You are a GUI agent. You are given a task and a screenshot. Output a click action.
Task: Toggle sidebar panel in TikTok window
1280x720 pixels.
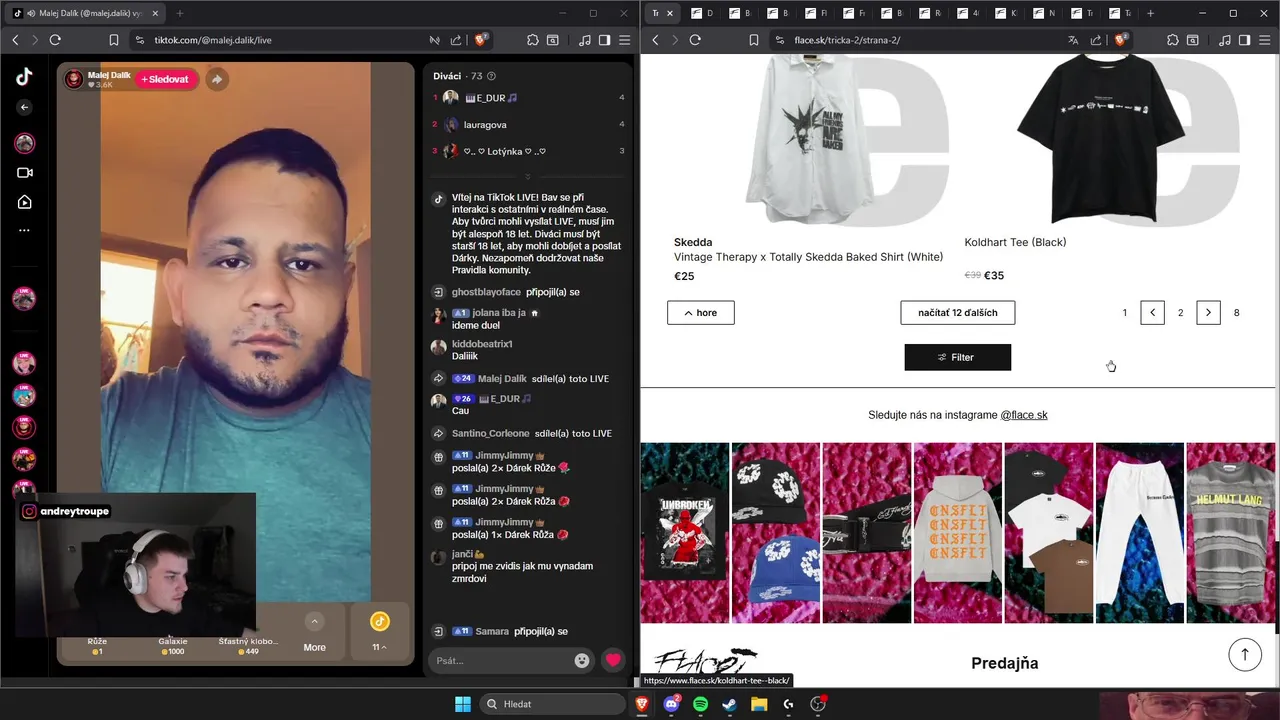click(x=604, y=40)
